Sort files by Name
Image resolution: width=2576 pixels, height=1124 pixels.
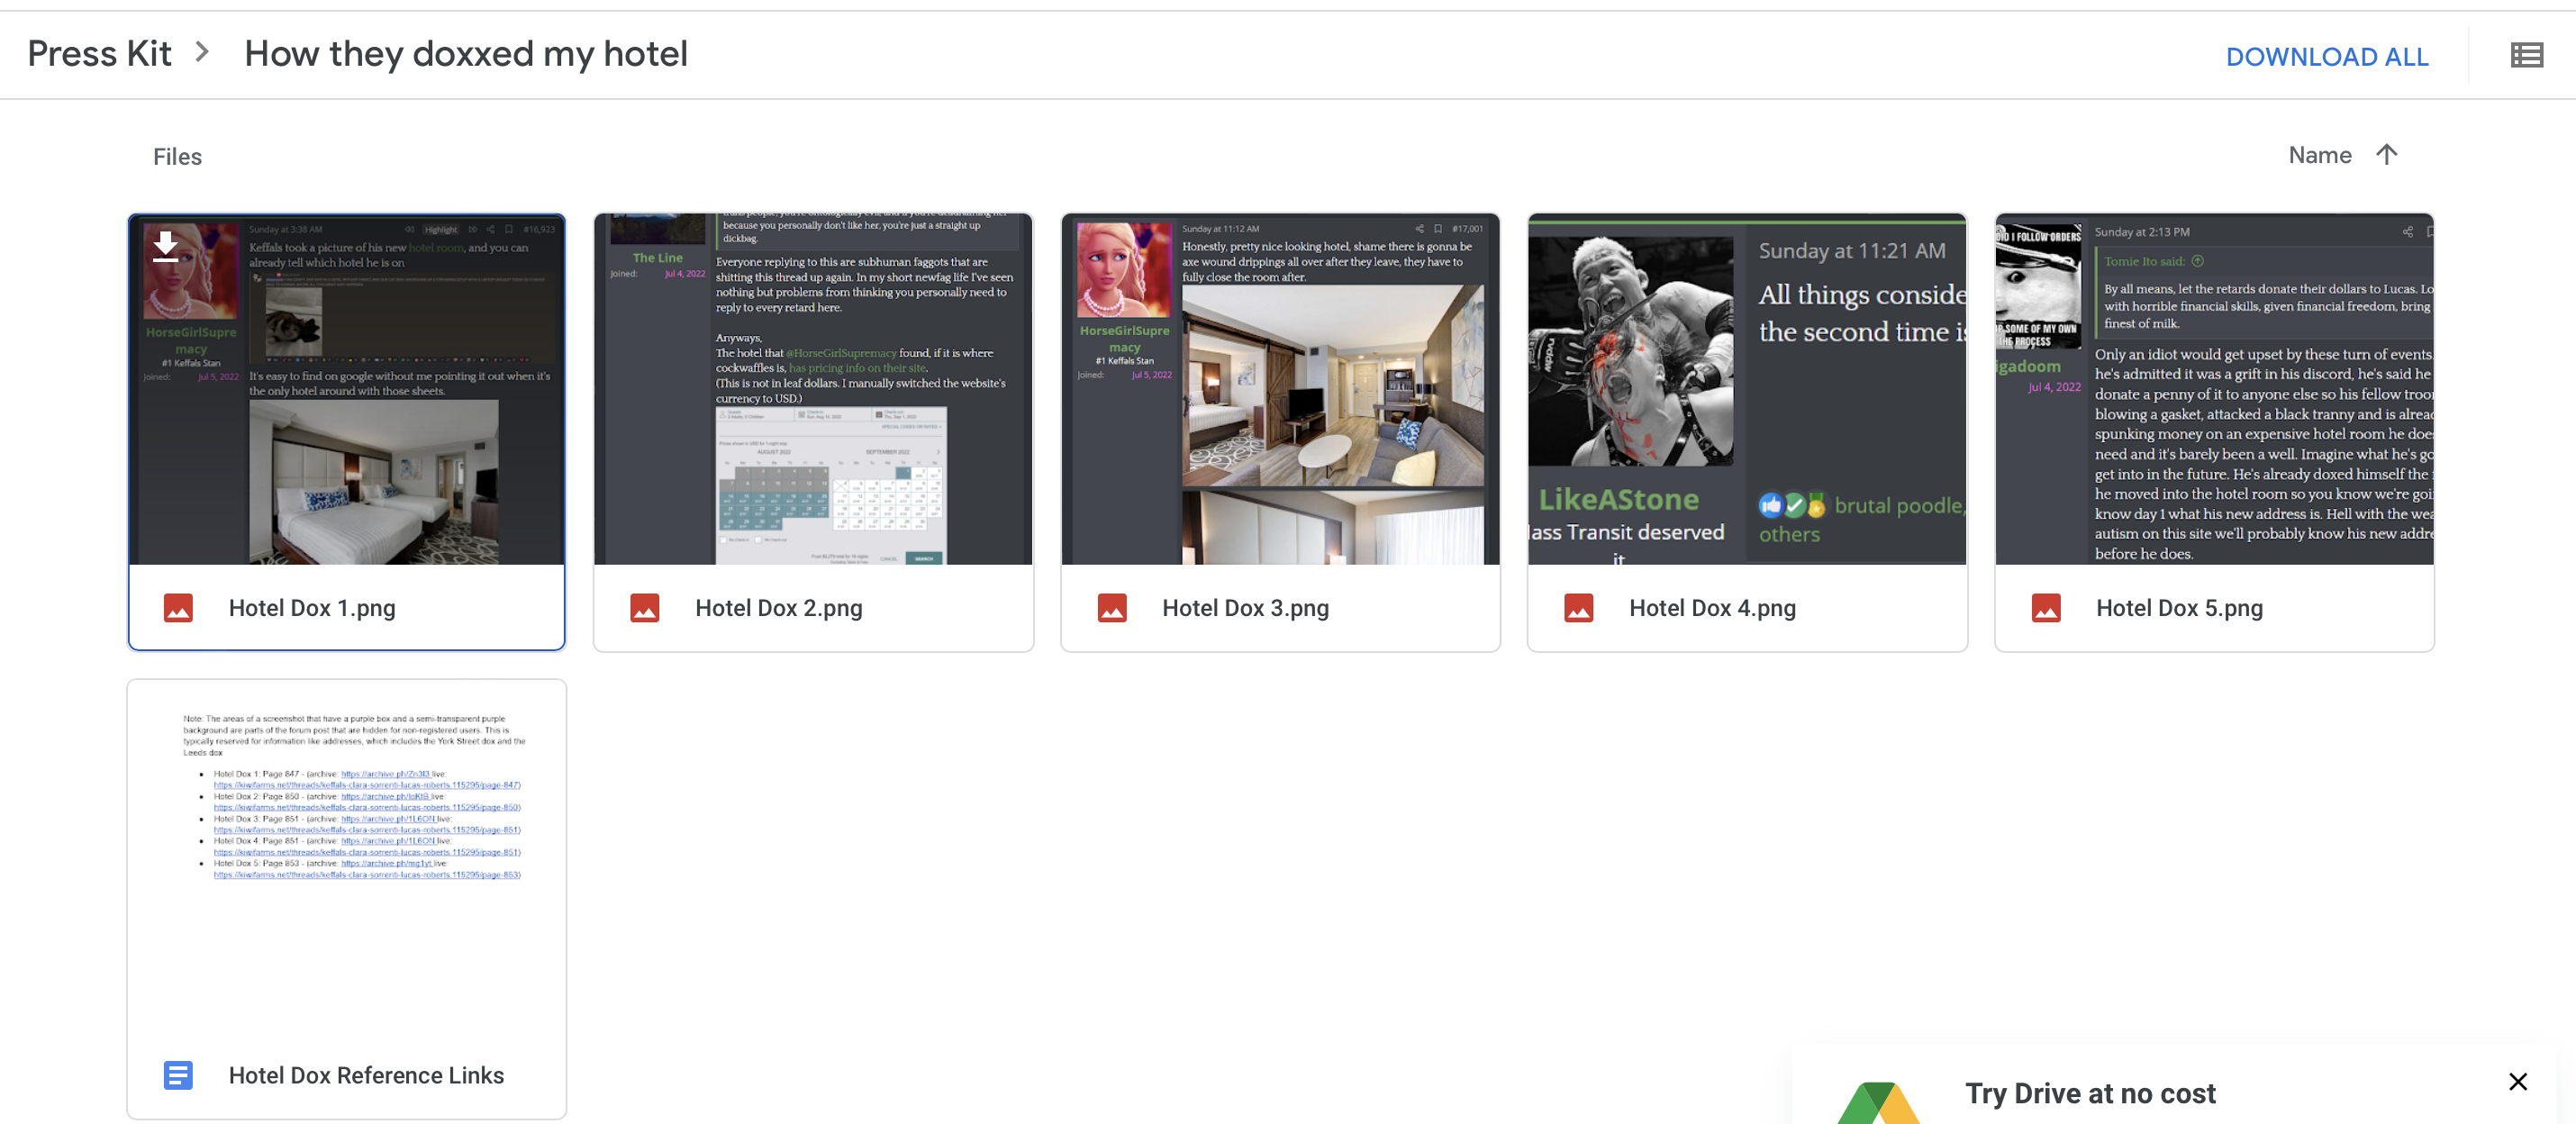[x=2319, y=155]
